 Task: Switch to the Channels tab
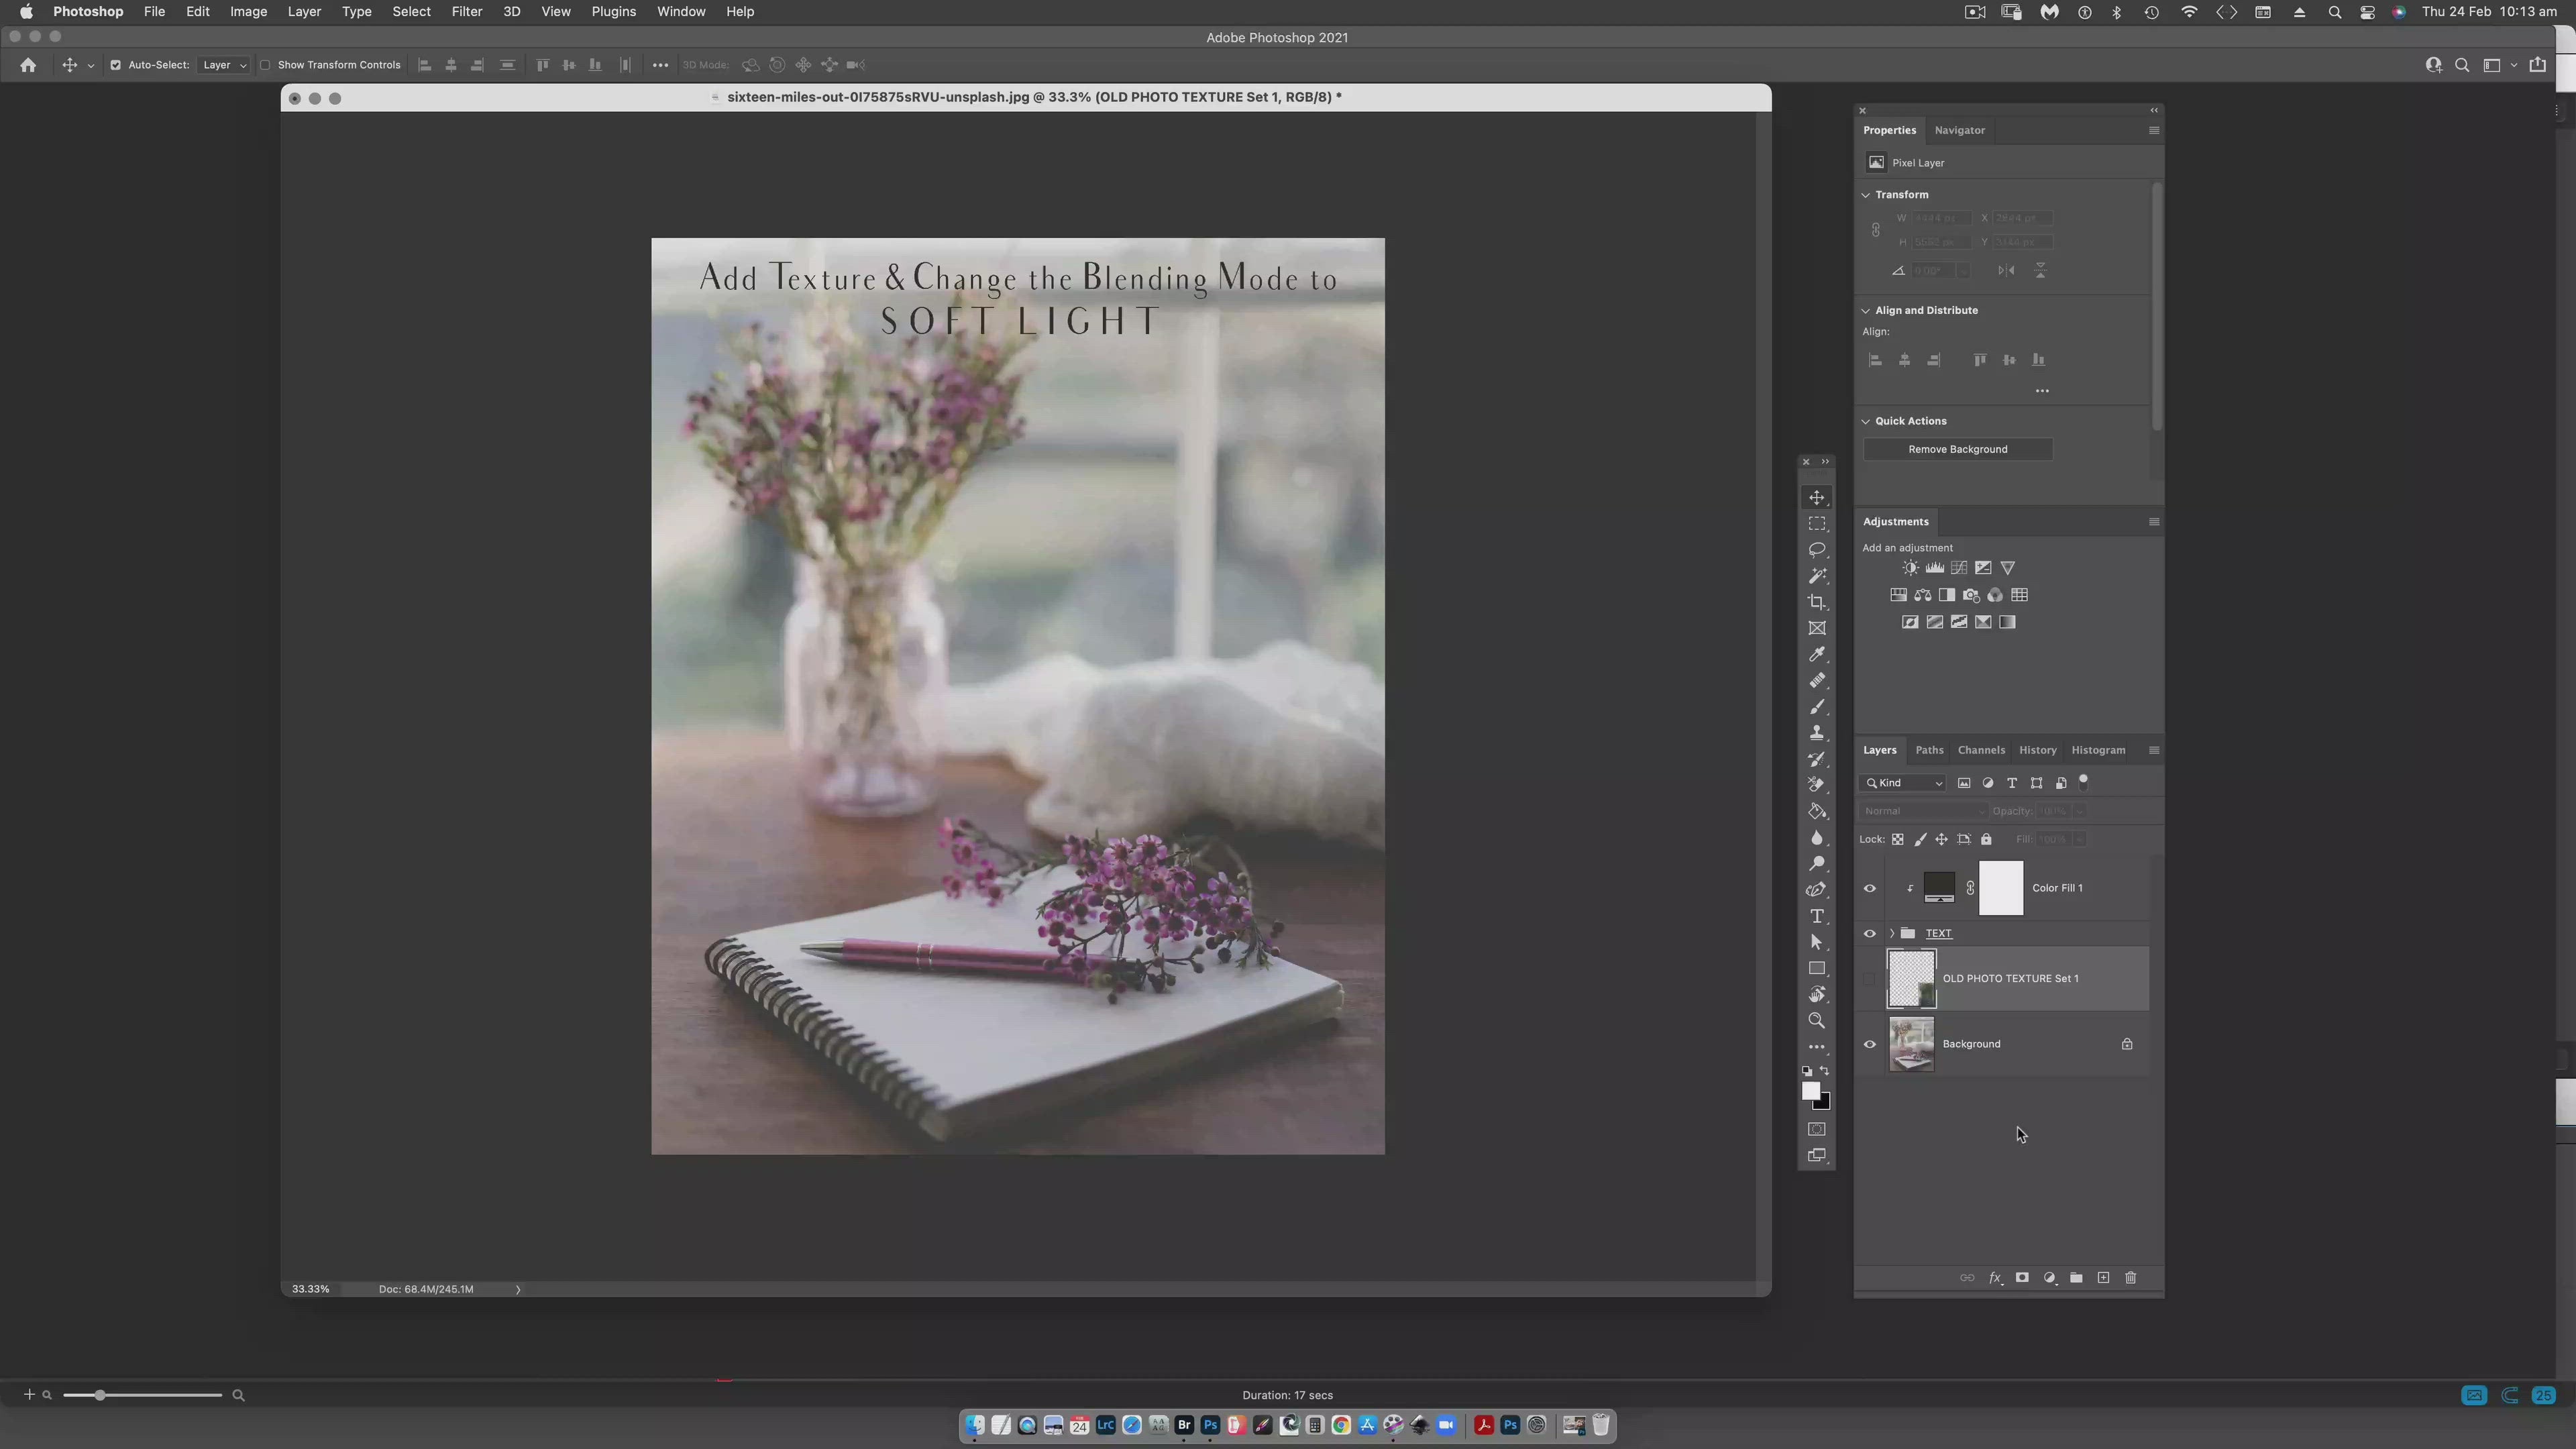click(1980, 750)
